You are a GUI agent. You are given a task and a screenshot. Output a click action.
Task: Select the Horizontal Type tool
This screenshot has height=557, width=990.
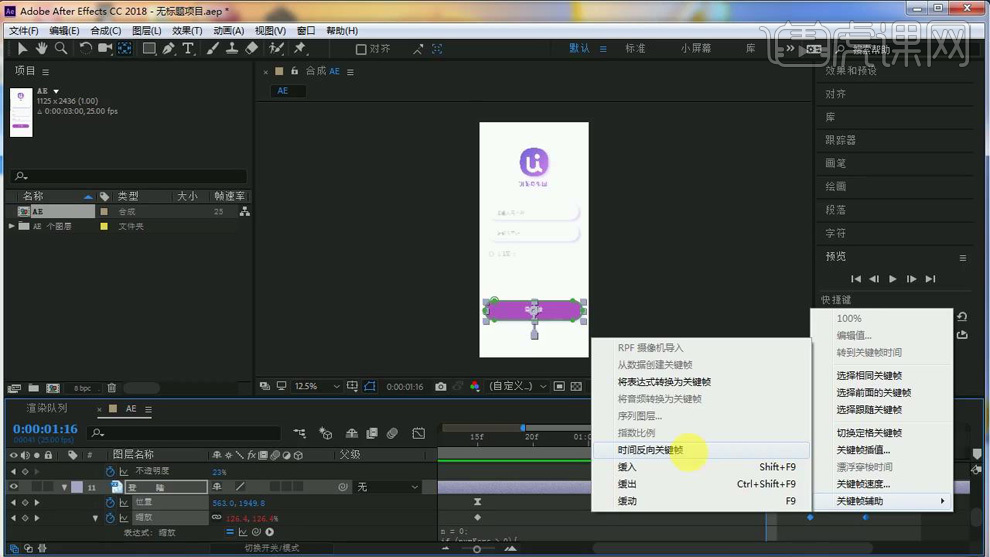point(188,48)
